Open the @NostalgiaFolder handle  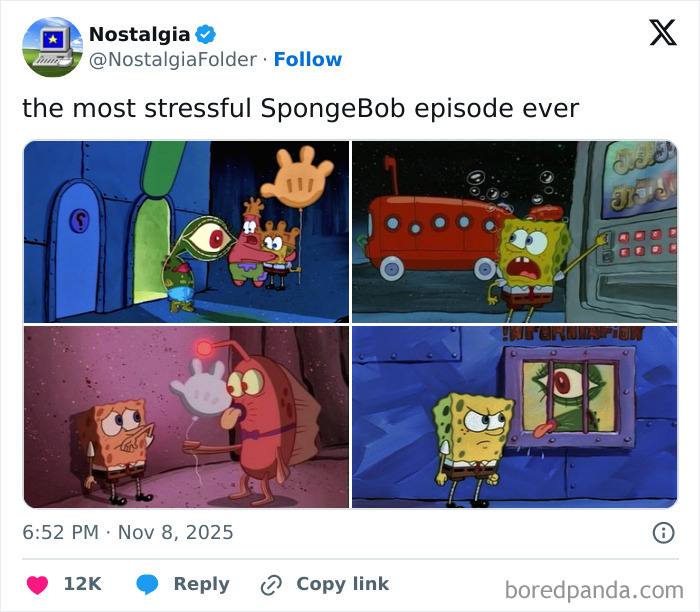tap(173, 59)
